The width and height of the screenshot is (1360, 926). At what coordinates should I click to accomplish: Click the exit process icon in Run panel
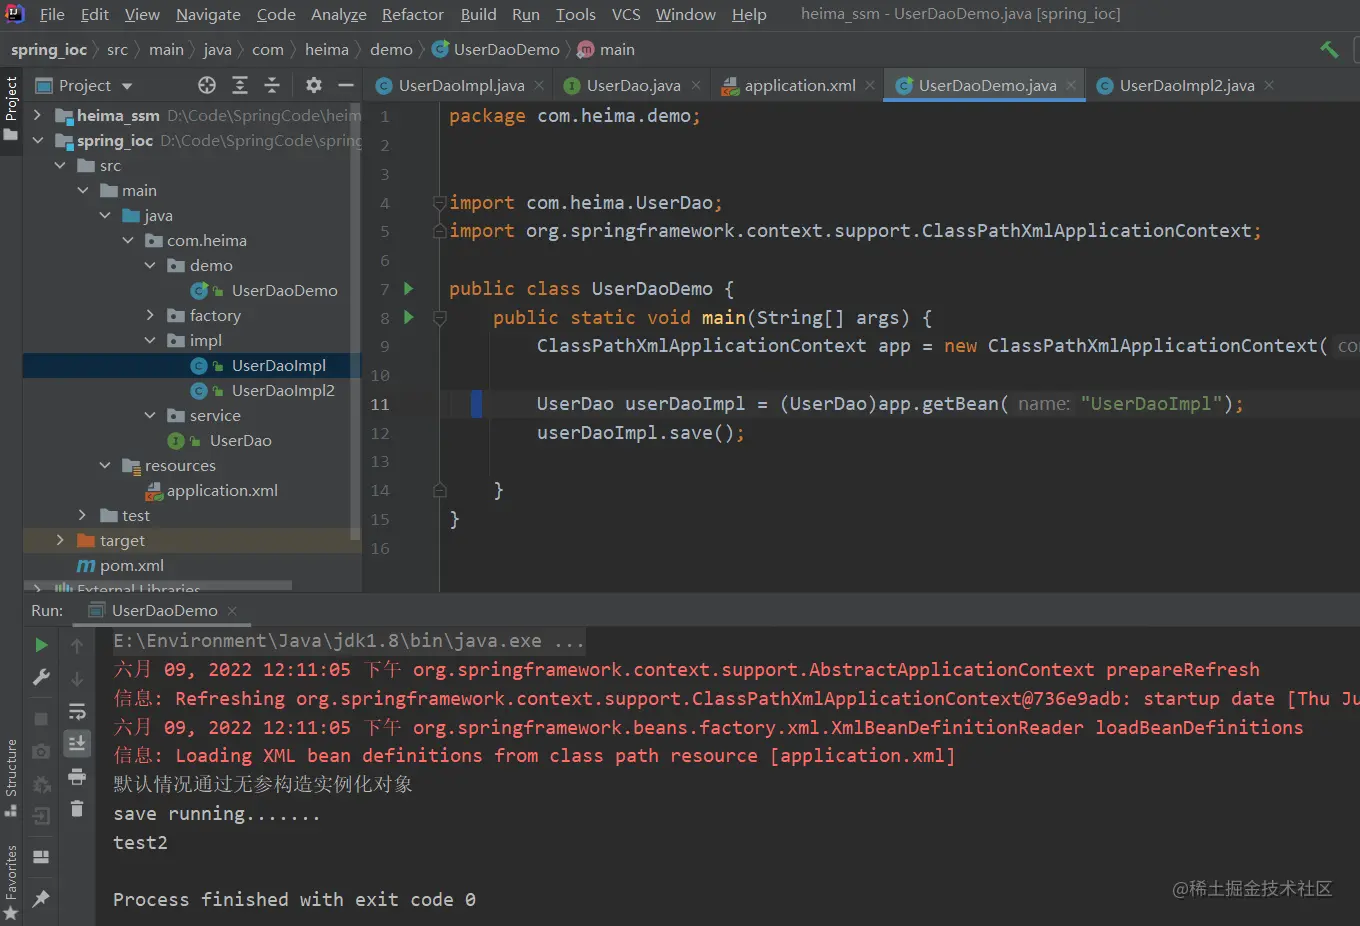click(41, 816)
